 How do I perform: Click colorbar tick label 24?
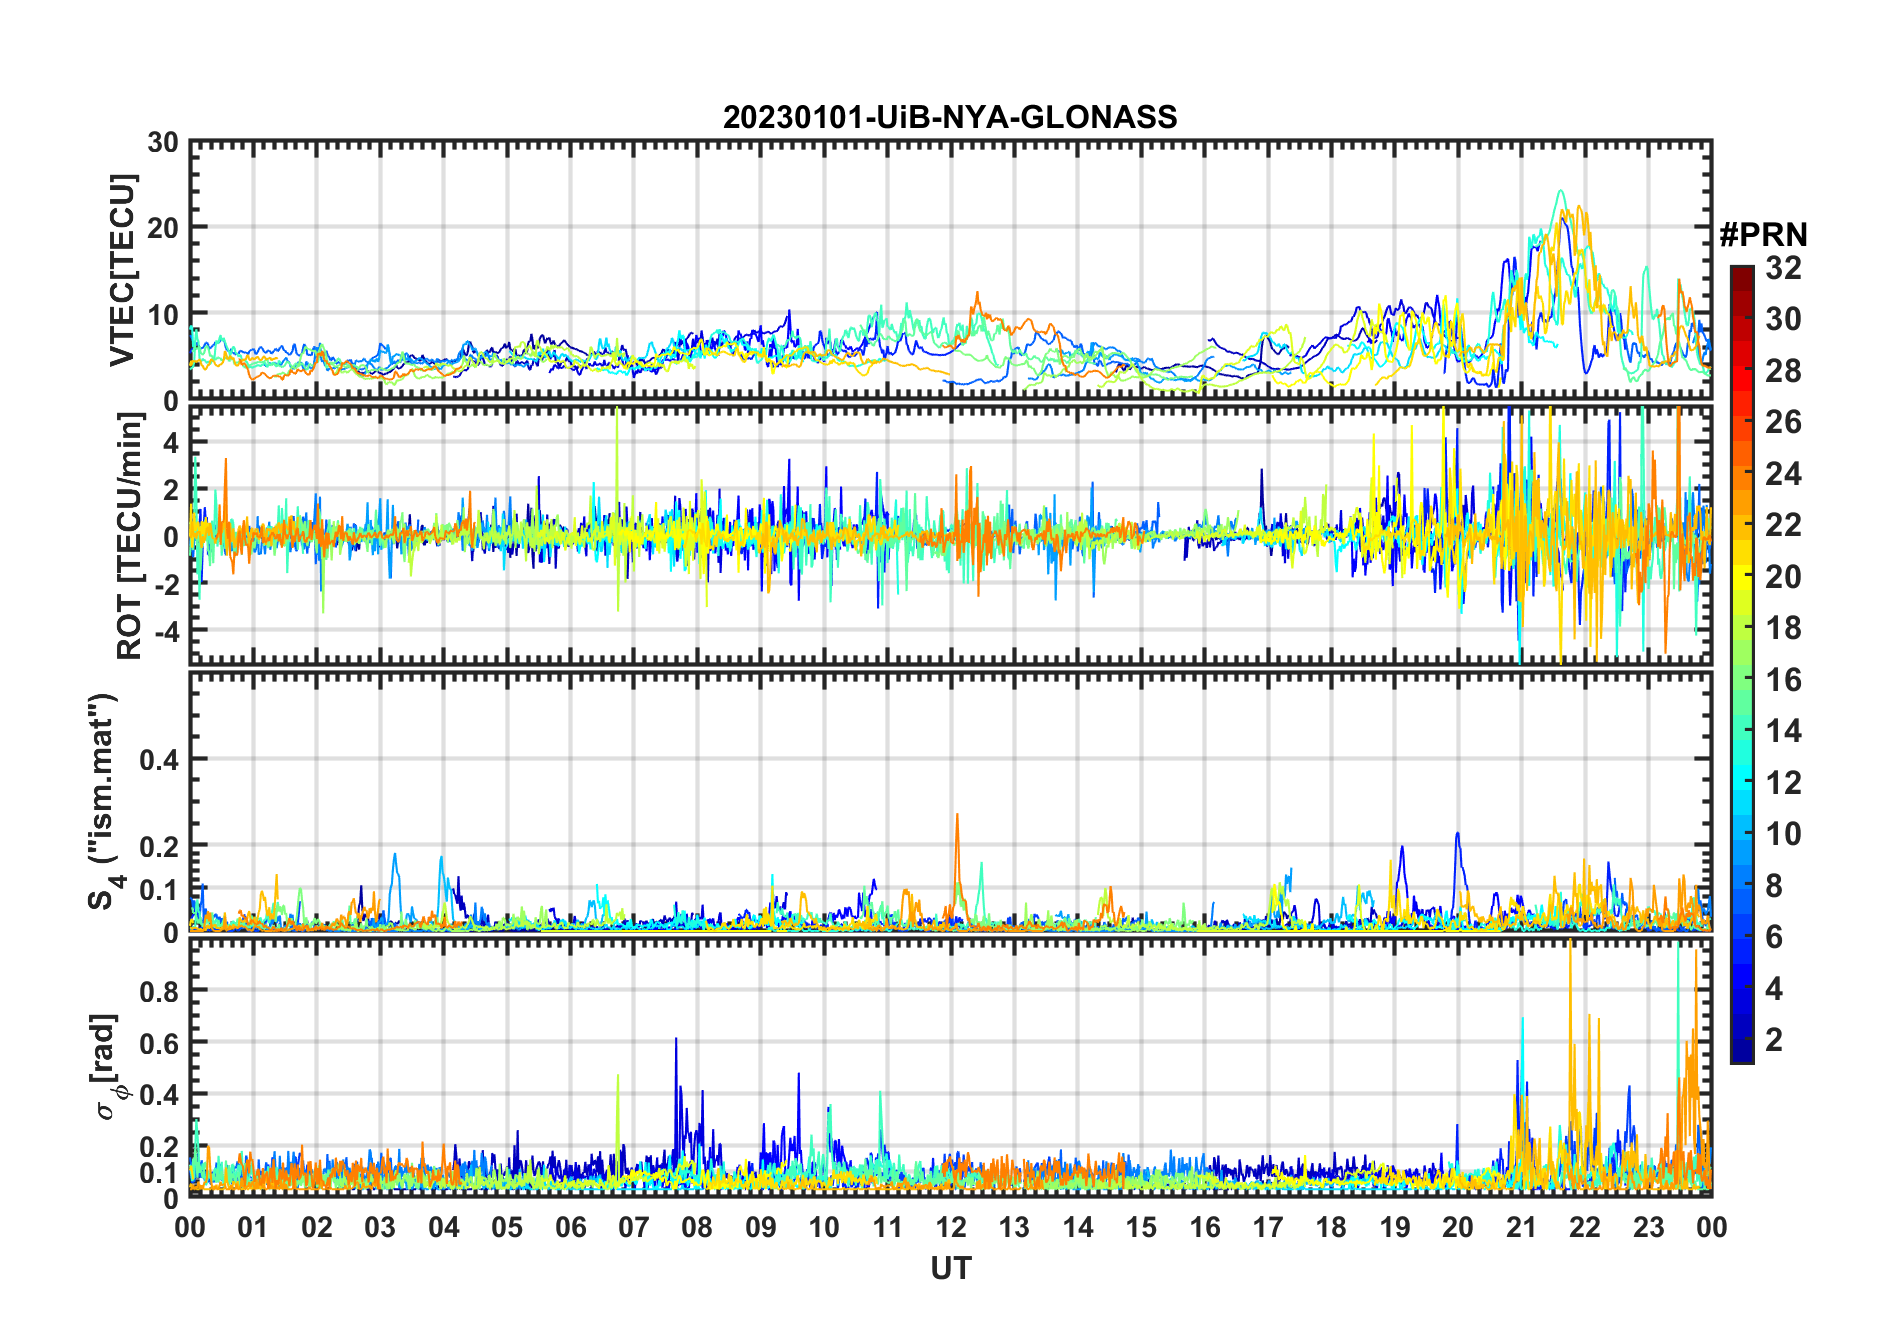(x=1784, y=474)
